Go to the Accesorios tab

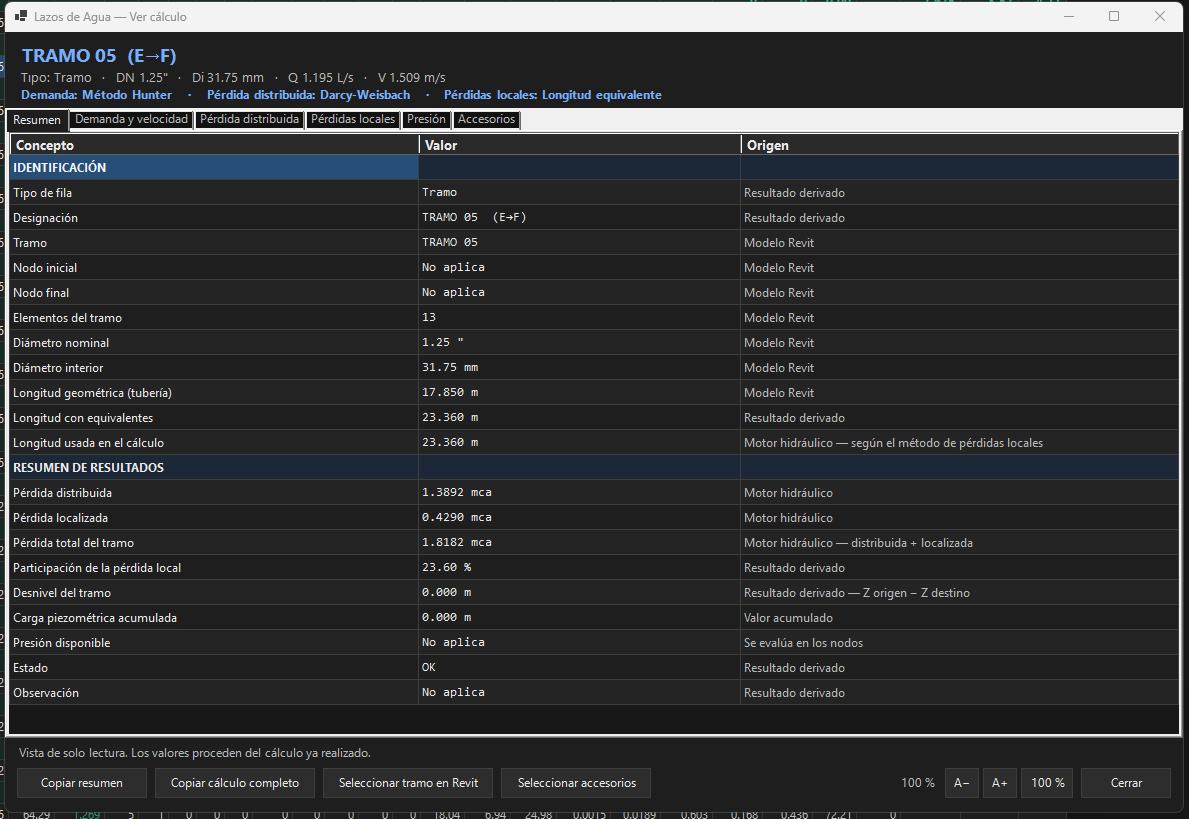[486, 120]
